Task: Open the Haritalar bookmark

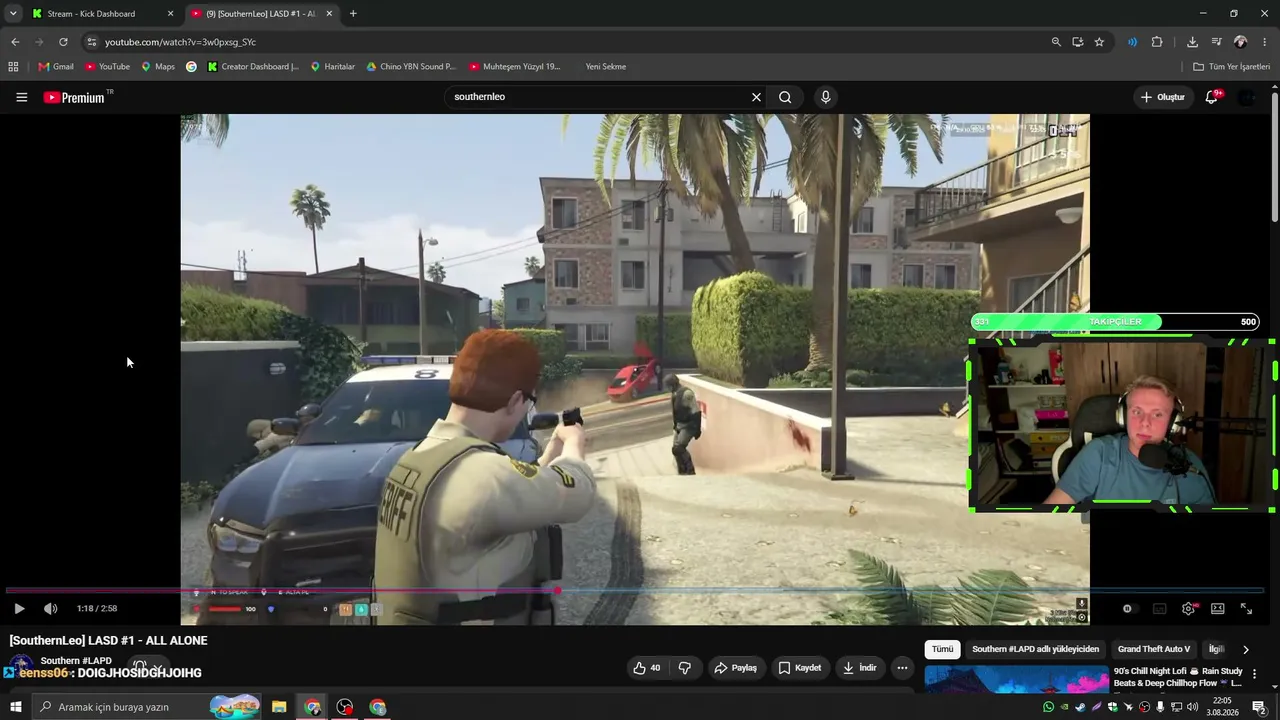Action: 333,67
